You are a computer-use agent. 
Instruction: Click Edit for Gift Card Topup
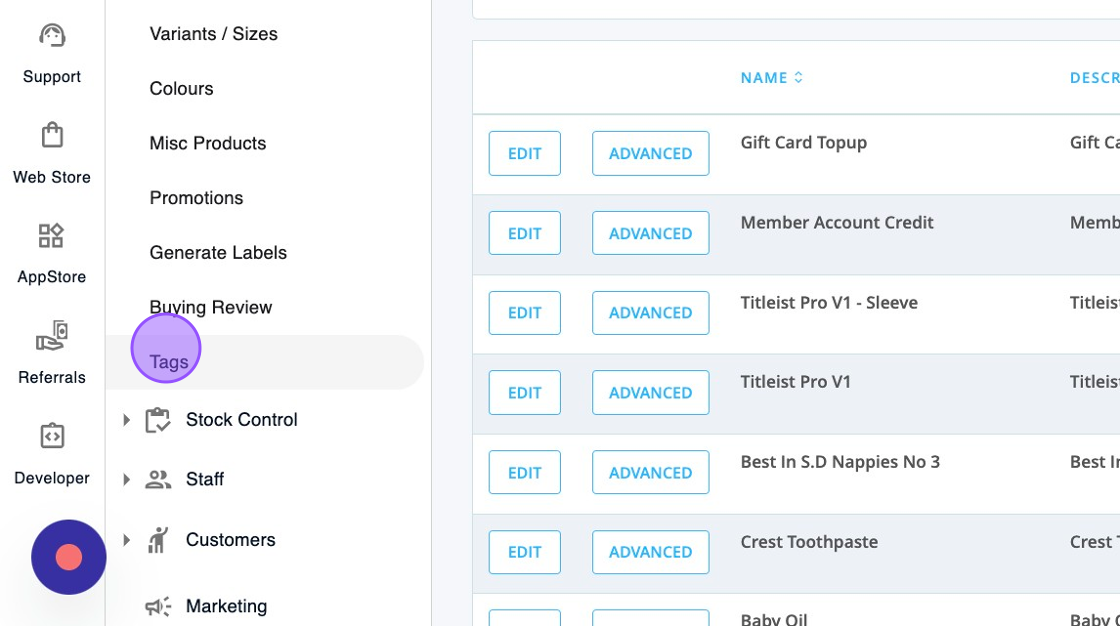pos(524,154)
